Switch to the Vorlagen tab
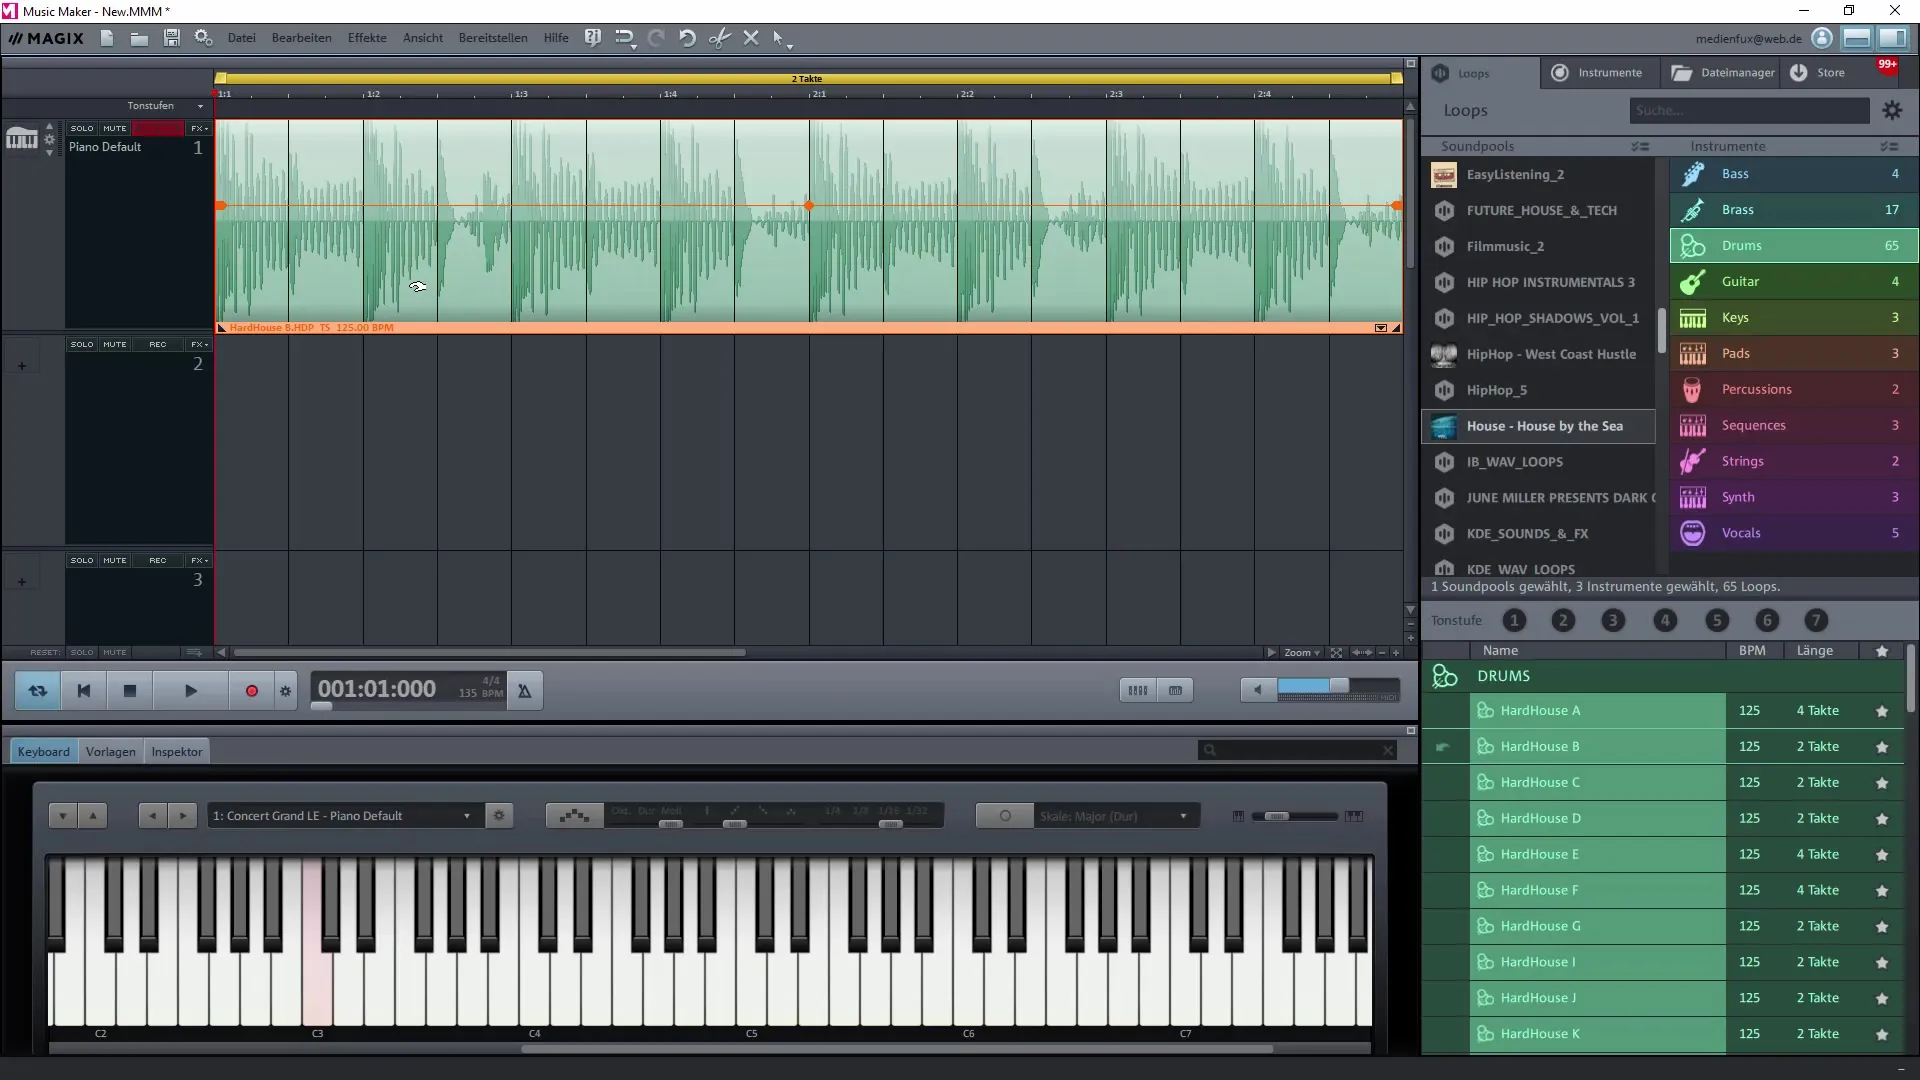 pos(110,752)
